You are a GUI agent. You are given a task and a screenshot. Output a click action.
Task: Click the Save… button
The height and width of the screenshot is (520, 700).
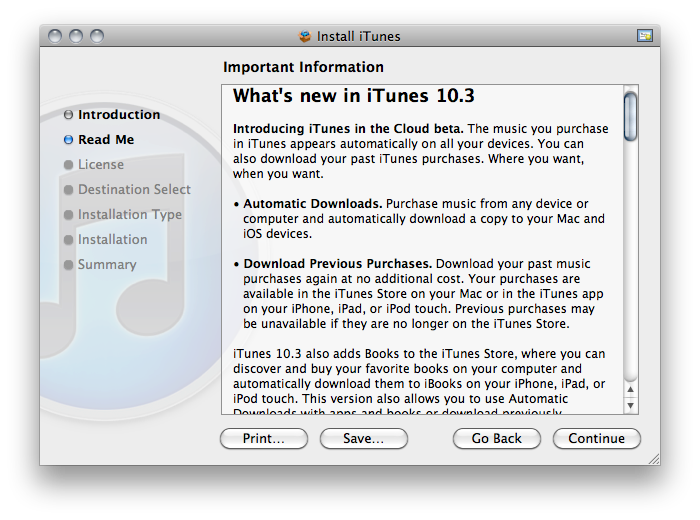(363, 438)
